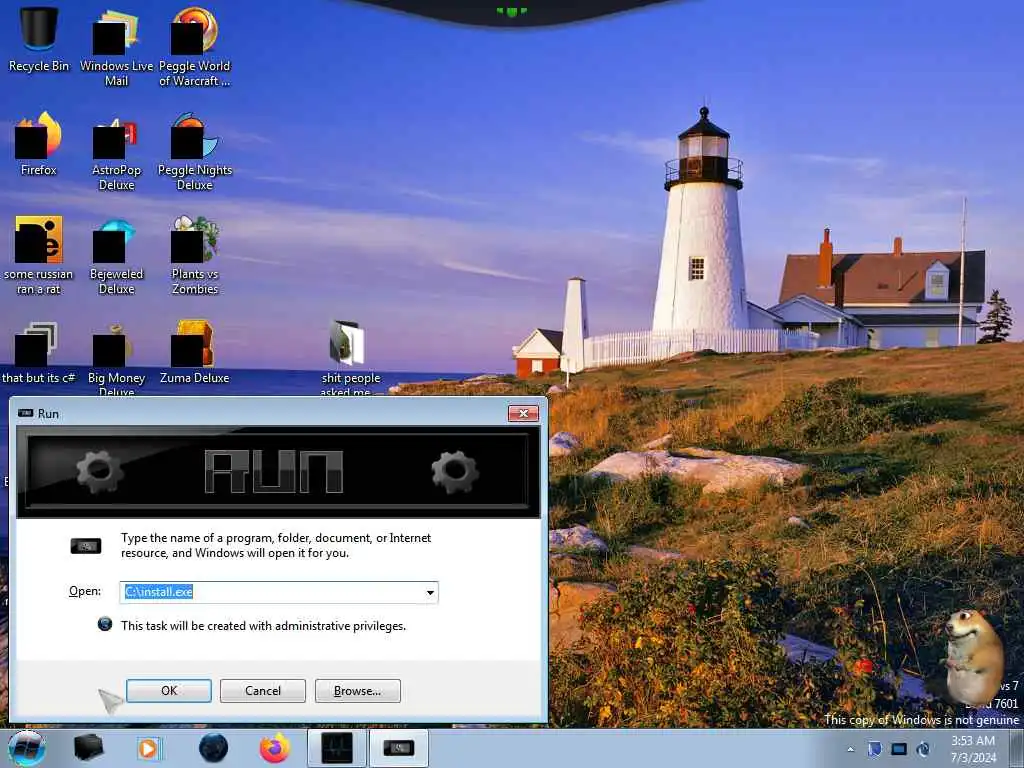Select the Windows Live Mail shortcut

click(116, 47)
